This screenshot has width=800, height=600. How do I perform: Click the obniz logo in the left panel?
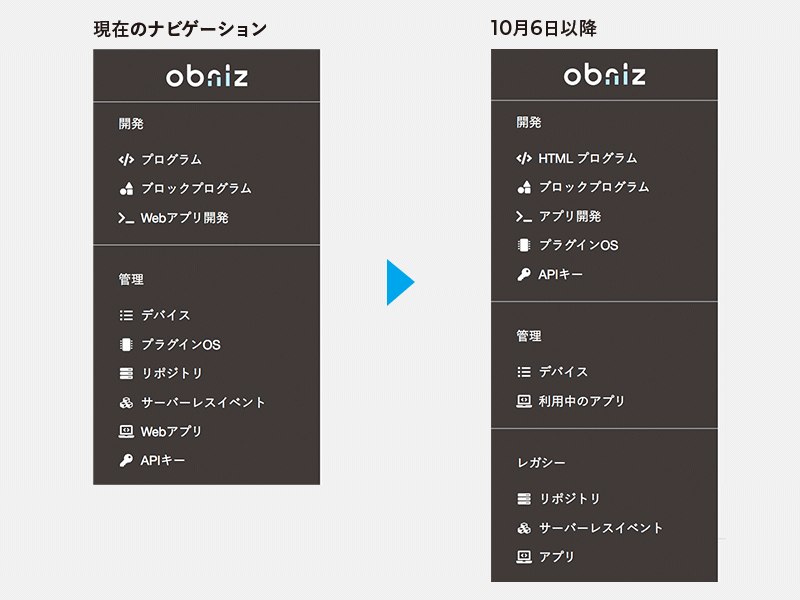pyautogui.click(x=206, y=76)
